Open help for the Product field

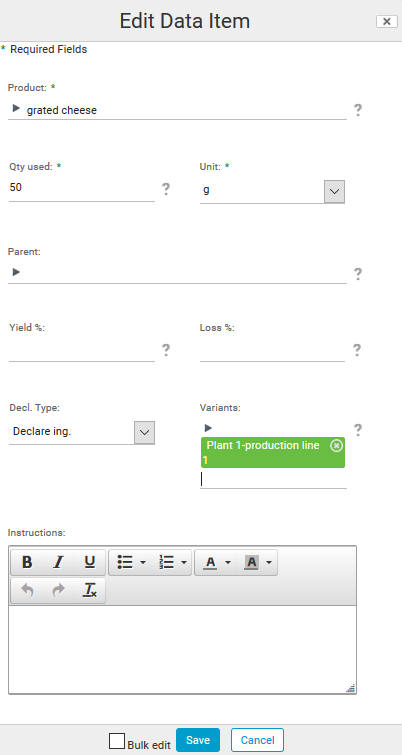tap(358, 110)
